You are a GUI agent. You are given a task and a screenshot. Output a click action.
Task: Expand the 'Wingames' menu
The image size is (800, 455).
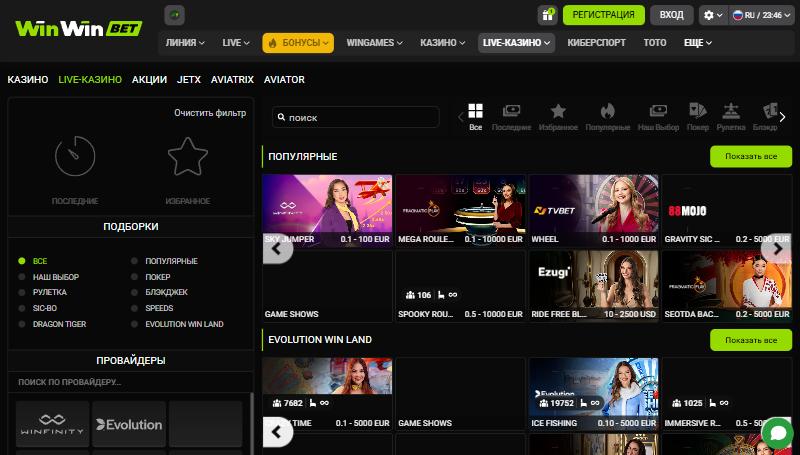[374, 43]
